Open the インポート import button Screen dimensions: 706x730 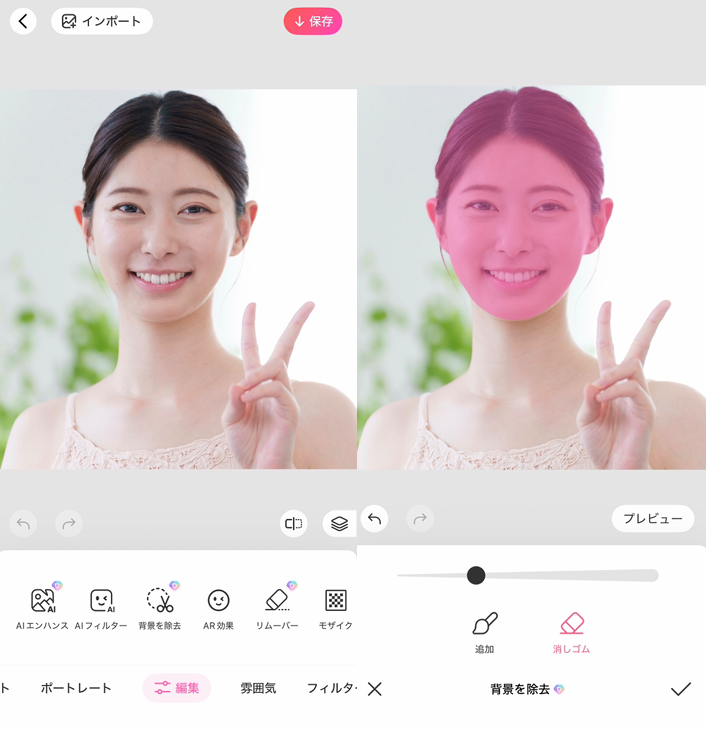point(102,21)
